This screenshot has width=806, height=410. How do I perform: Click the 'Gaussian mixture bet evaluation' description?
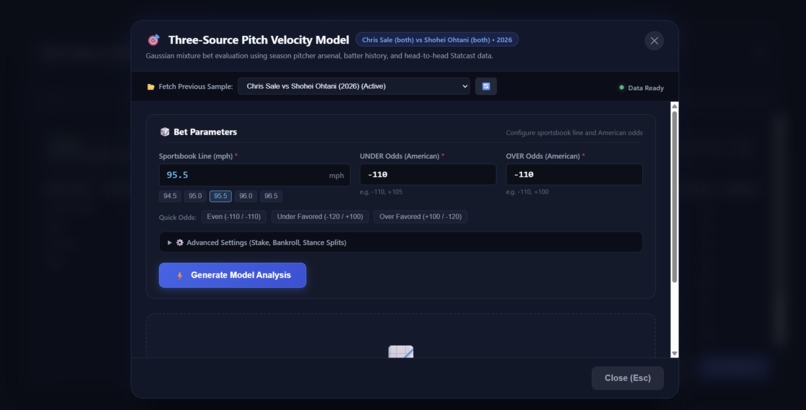point(319,56)
